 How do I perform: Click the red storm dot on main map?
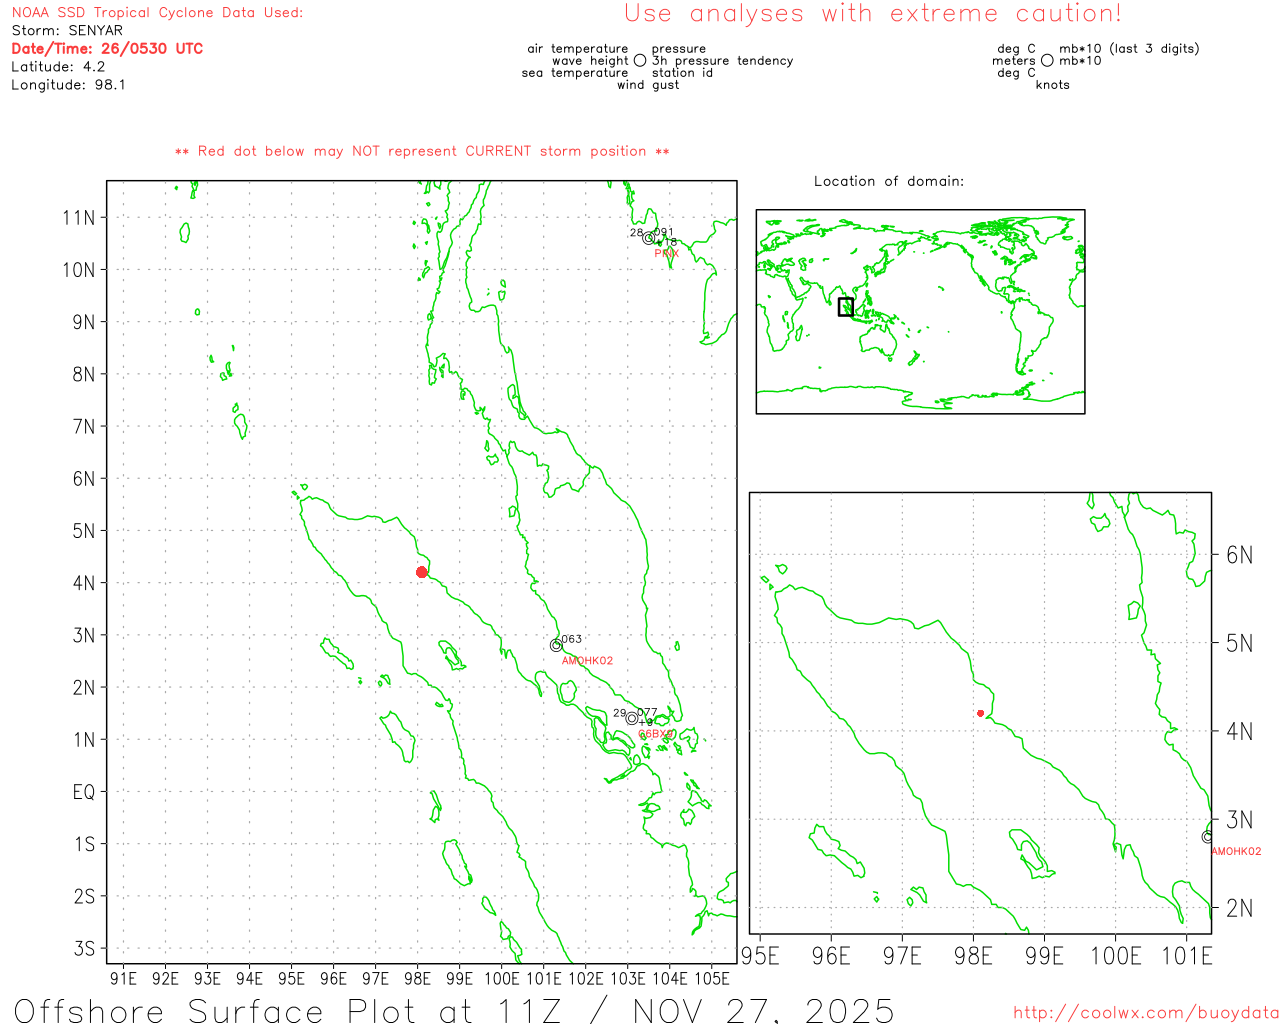(422, 572)
